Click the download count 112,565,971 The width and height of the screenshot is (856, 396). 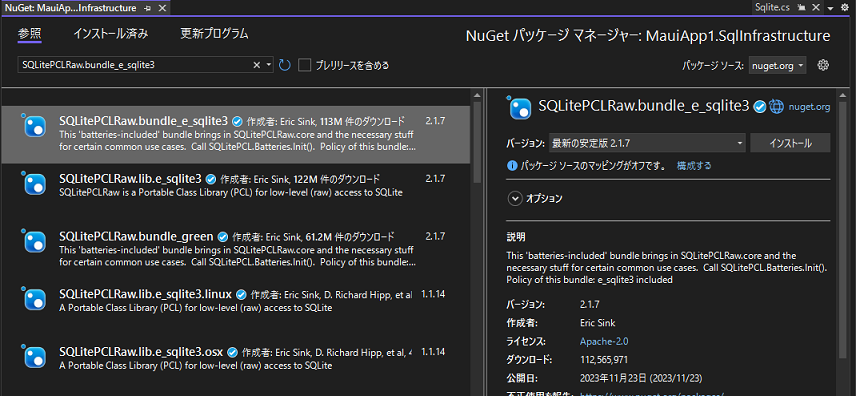pyautogui.click(x=604, y=359)
